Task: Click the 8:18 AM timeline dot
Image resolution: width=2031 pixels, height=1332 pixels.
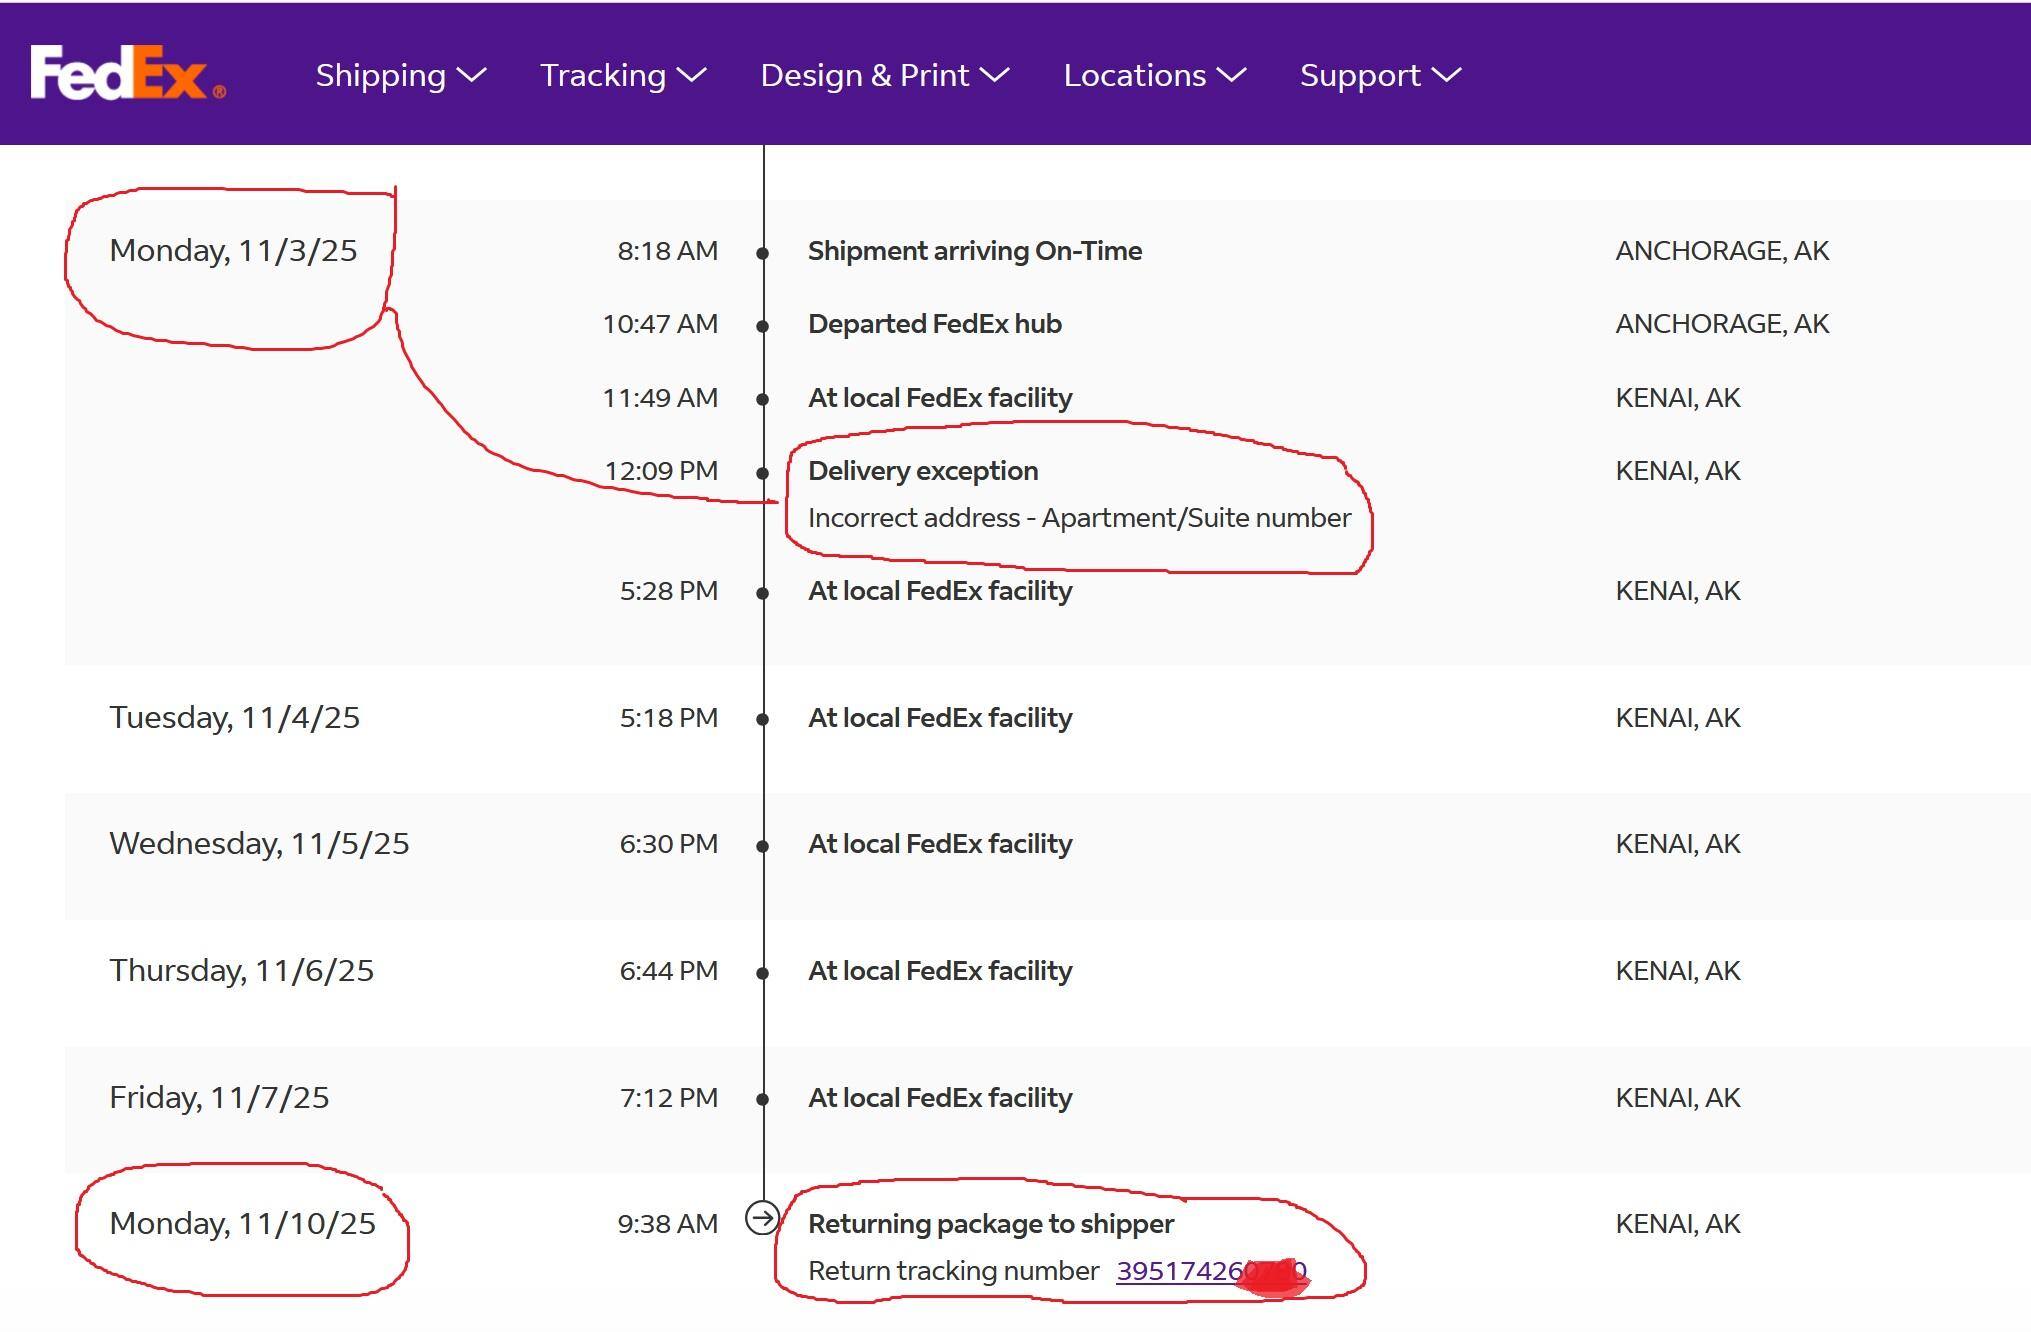Action: [763, 253]
